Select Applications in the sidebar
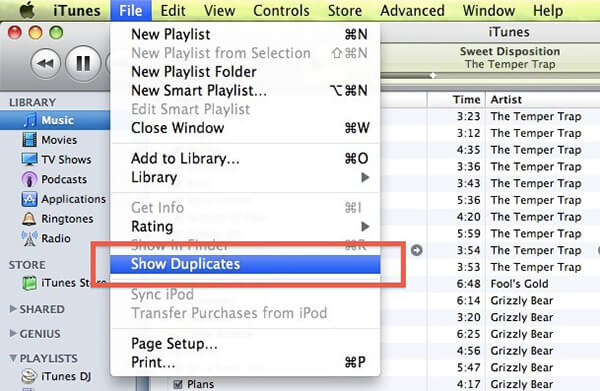Screen dimensions: 600x391 pyautogui.click(x=55, y=199)
